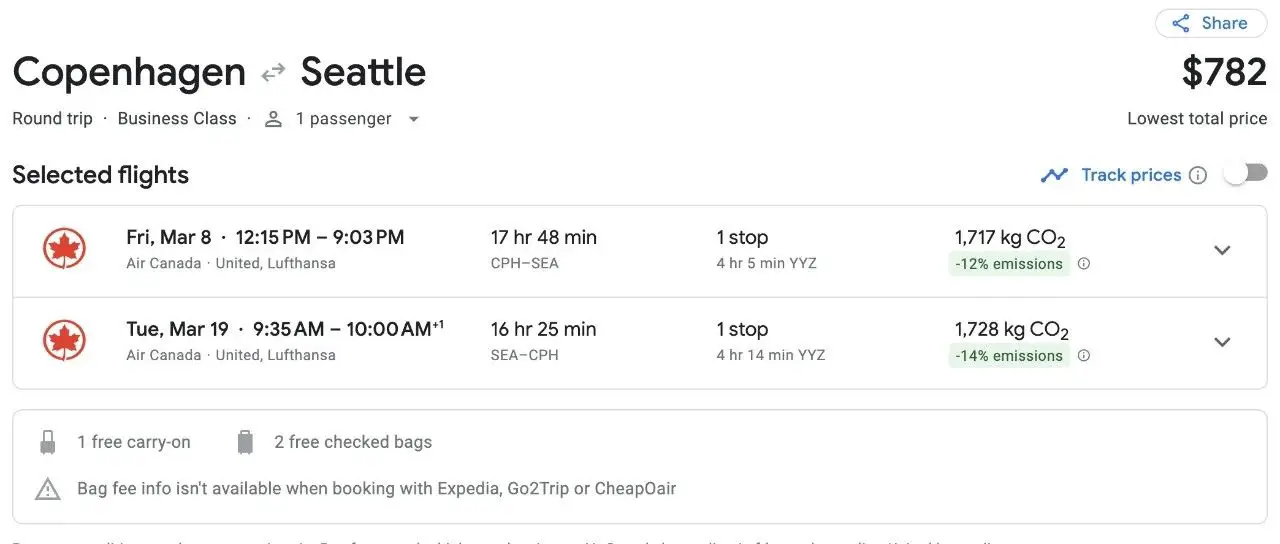Click the Share icon button
Viewport: 1280px width, 544px height.
1181,23
